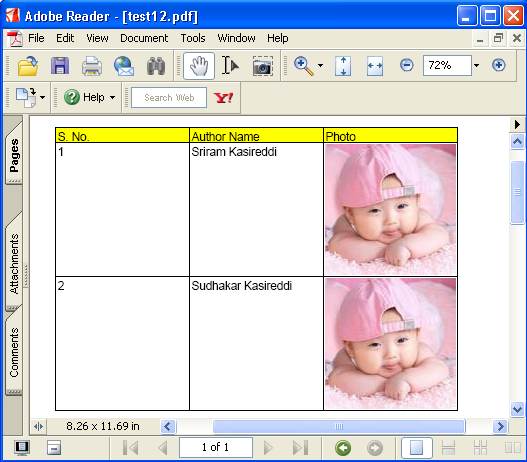Image resolution: width=527 pixels, height=462 pixels.
Task: Print the document with the printer icon
Action: (92, 66)
